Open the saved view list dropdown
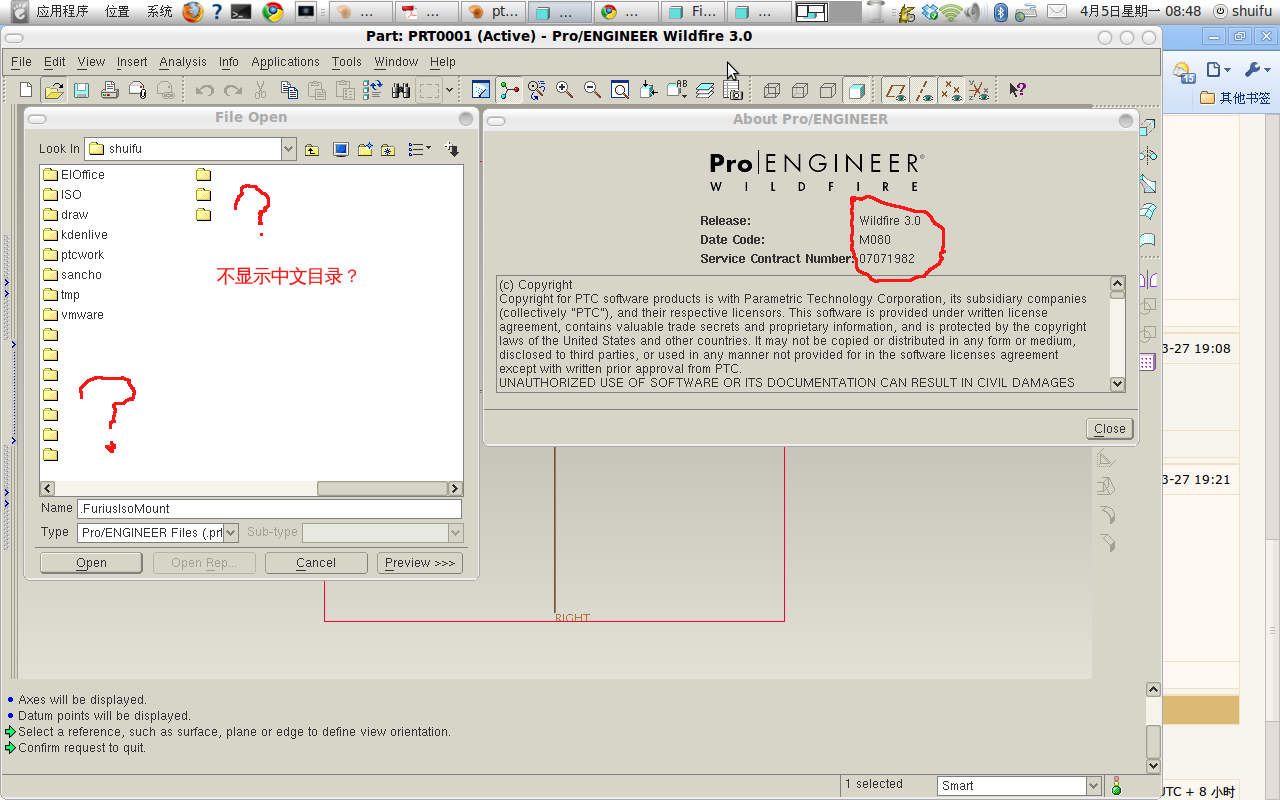Viewport: 1280px width, 800px height. [x=677, y=90]
